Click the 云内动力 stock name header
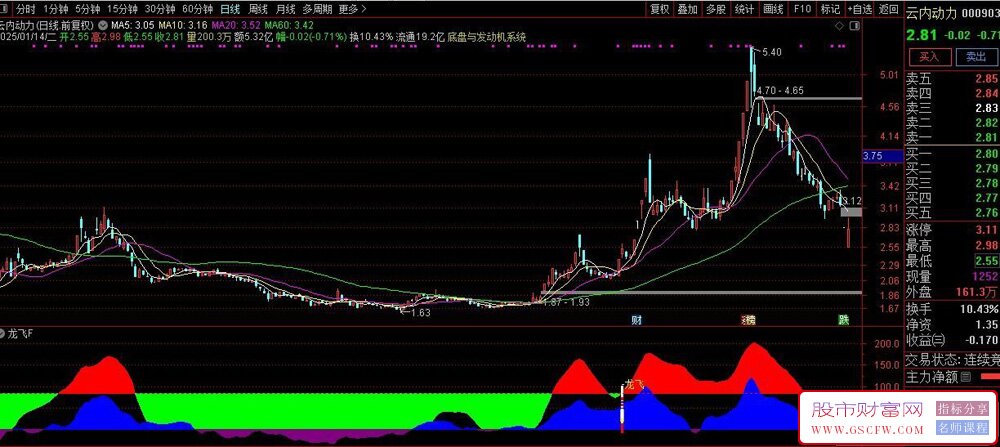Viewport: 1000px width, 447px height. pos(931,13)
